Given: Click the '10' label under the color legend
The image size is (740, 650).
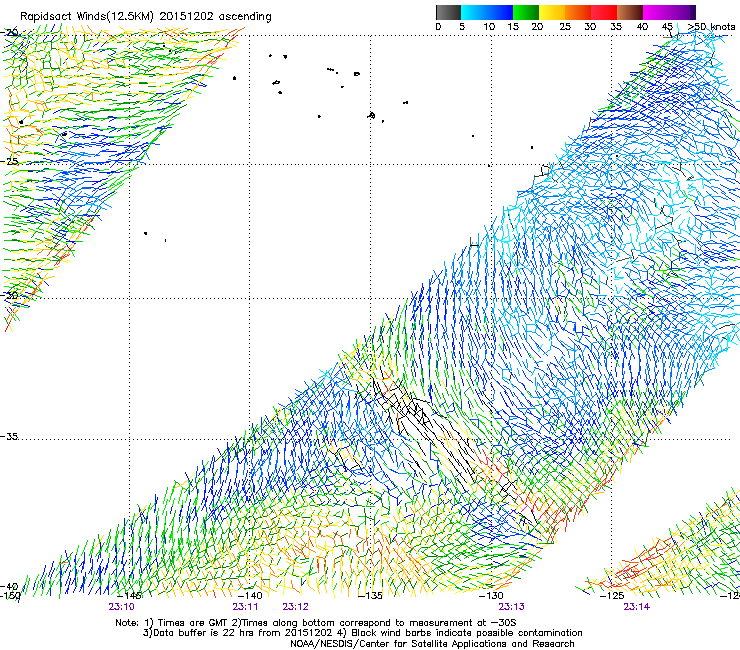Looking at the screenshot, I should (489, 26).
